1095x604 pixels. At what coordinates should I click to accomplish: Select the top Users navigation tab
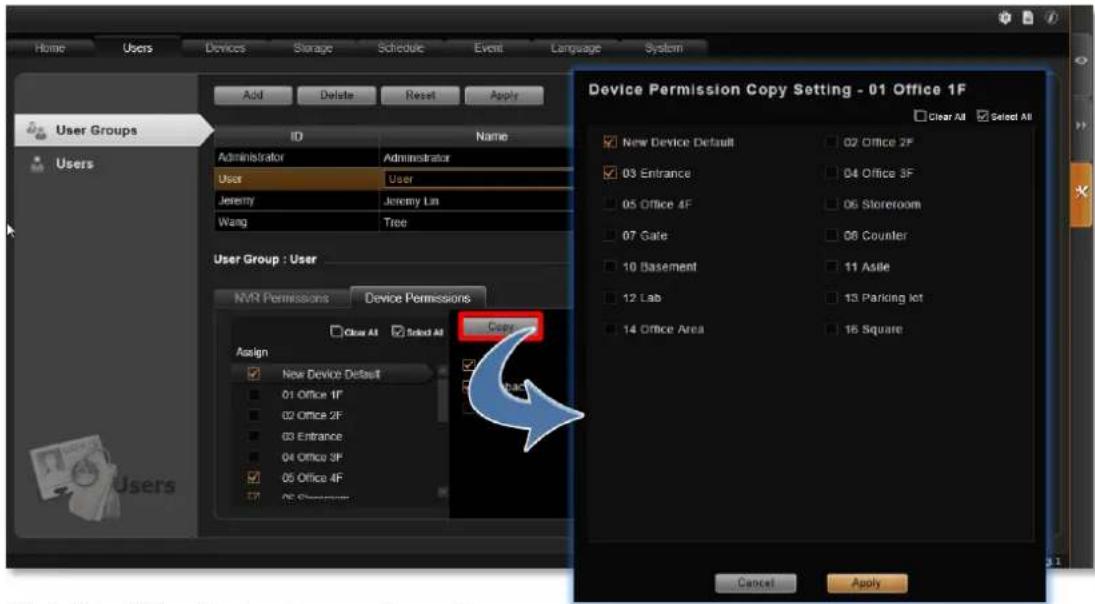(138, 47)
